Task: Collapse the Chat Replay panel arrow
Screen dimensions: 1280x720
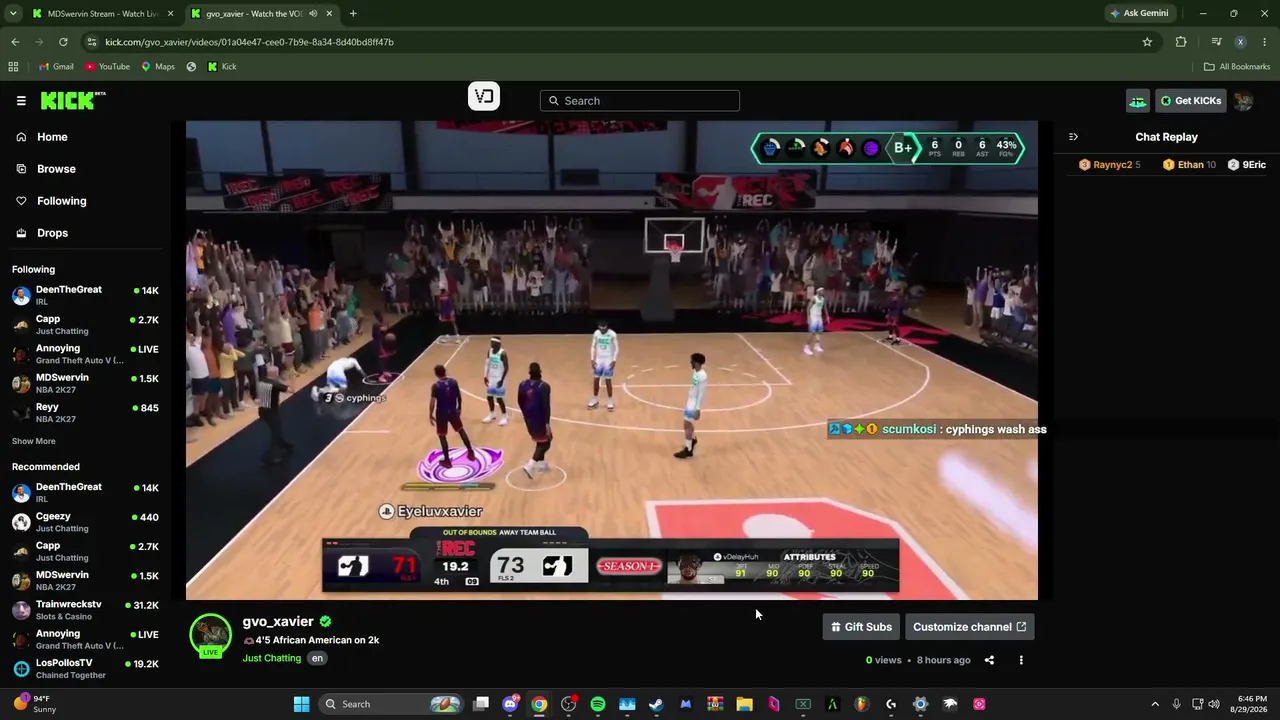Action: [x=1073, y=137]
